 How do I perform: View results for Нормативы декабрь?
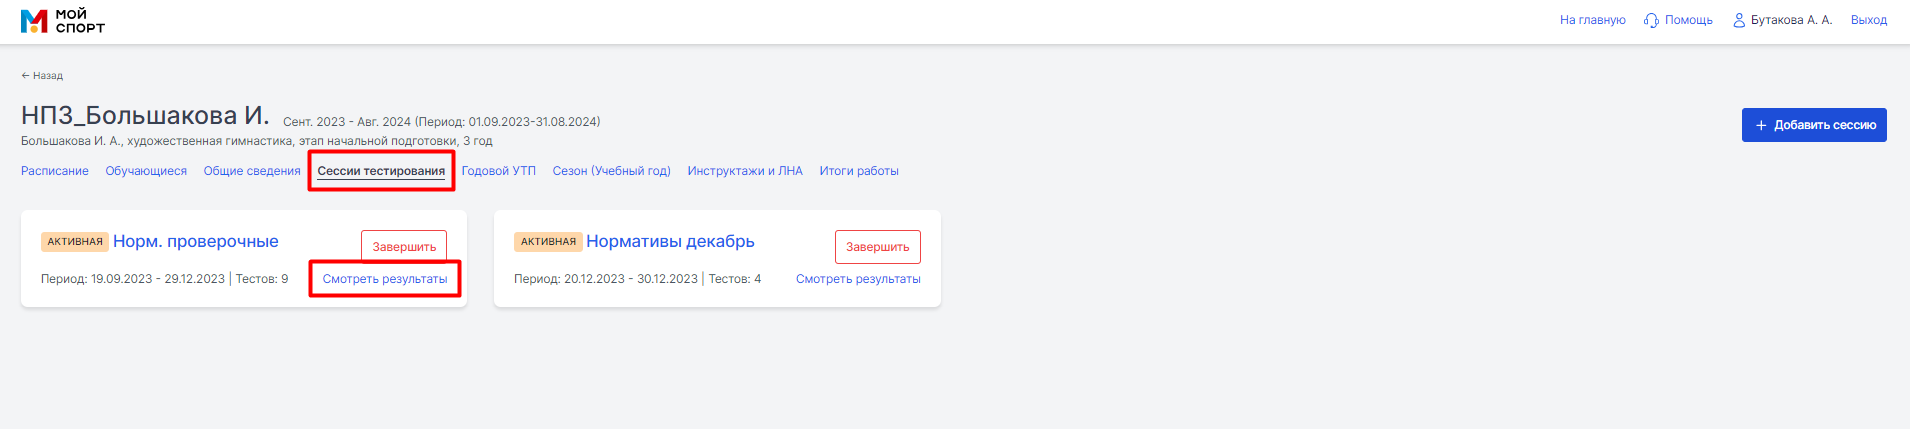[x=858, y=279]
